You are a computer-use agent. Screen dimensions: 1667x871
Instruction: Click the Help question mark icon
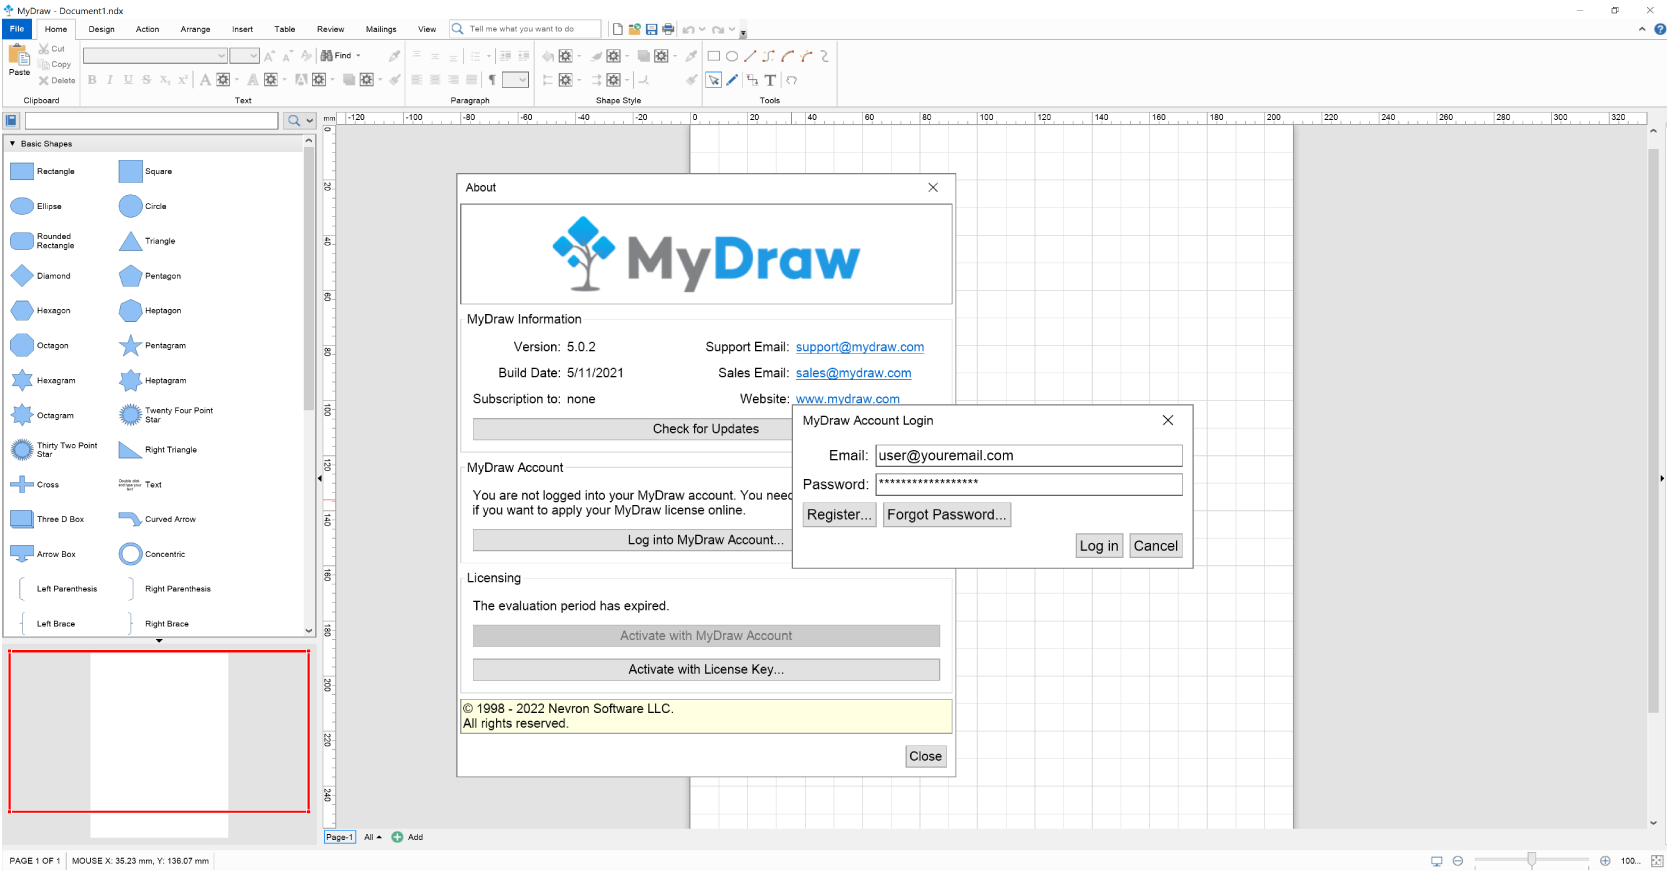coord(1660,29)
